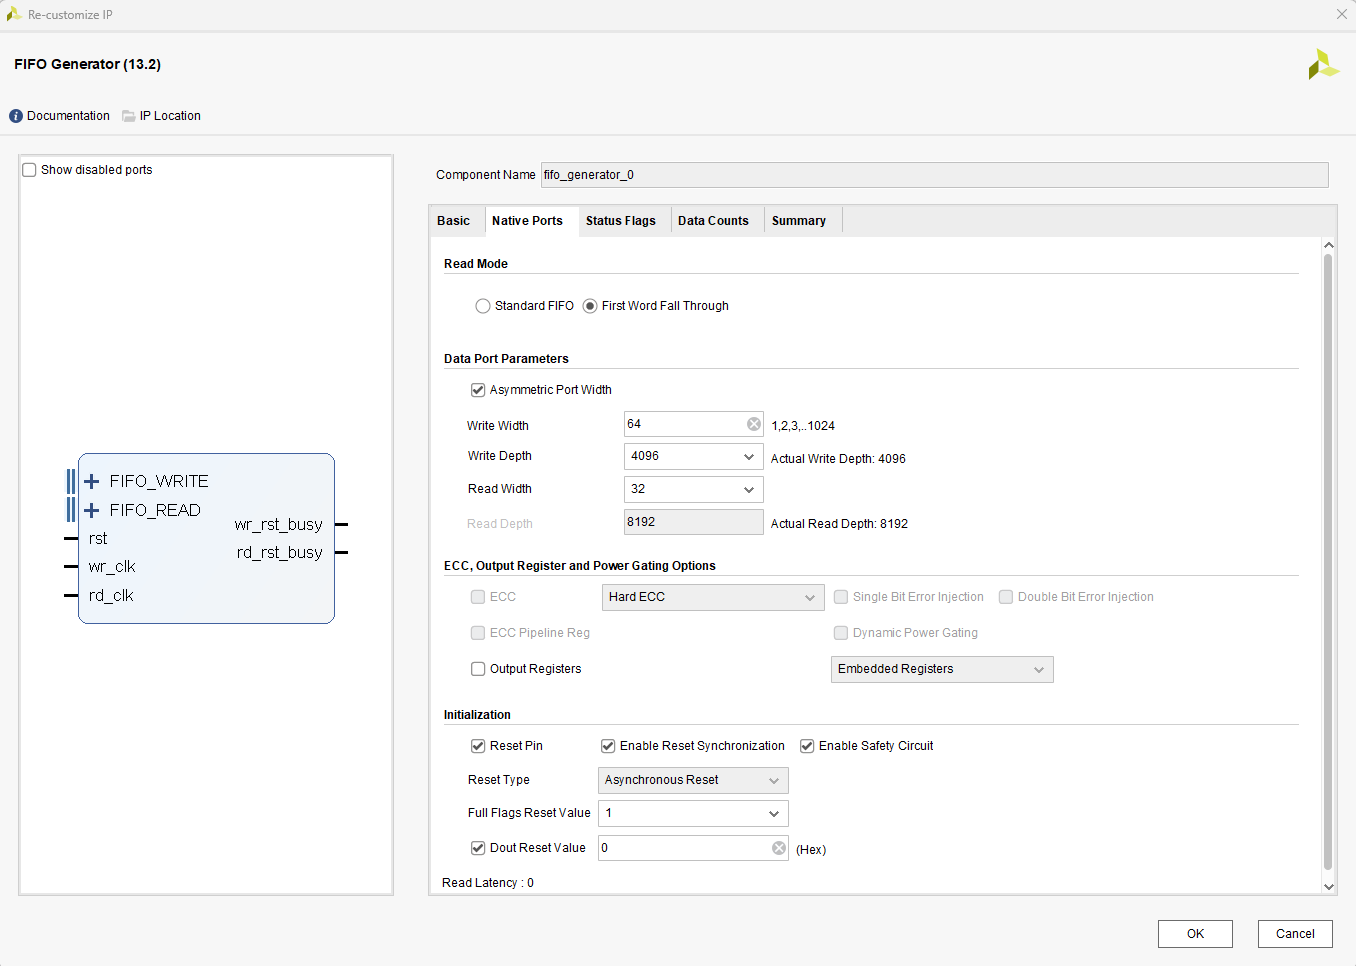Expand the FIFO_WRITE interface plus icon
Viewport: 1356px width, 966px height.
tap(92, 481)
